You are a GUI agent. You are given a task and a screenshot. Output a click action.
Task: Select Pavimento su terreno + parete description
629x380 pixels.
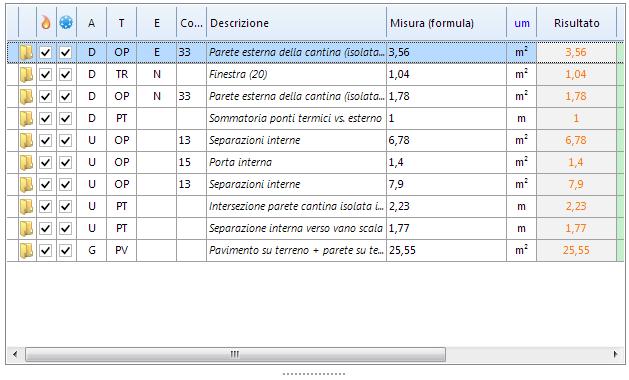tap(296, 251)
